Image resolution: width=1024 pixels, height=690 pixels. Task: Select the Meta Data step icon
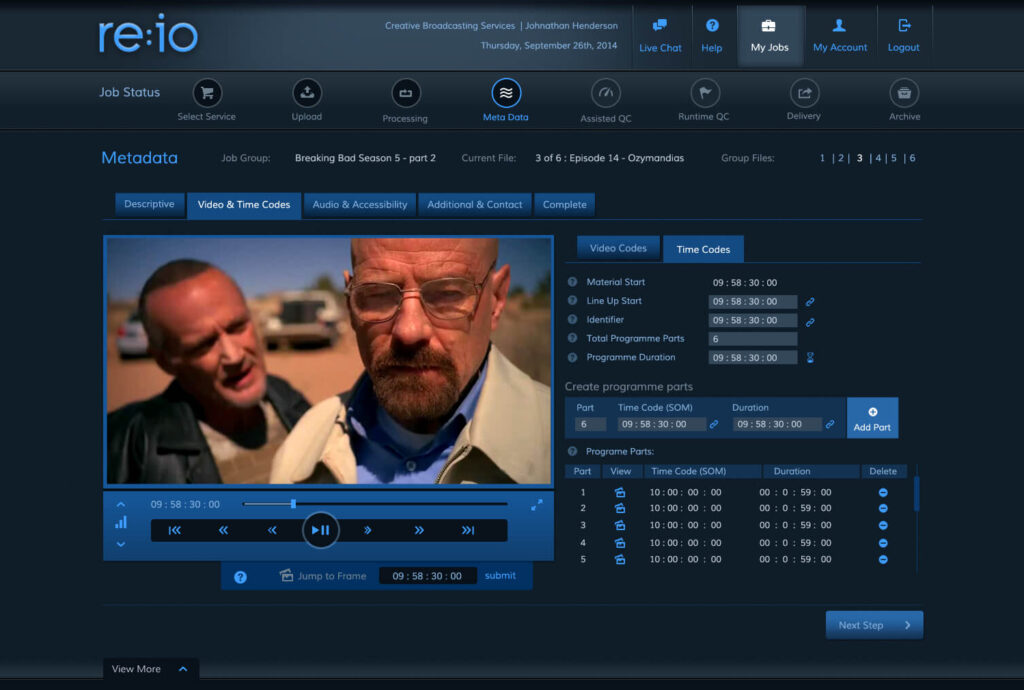tap(506, 93)
